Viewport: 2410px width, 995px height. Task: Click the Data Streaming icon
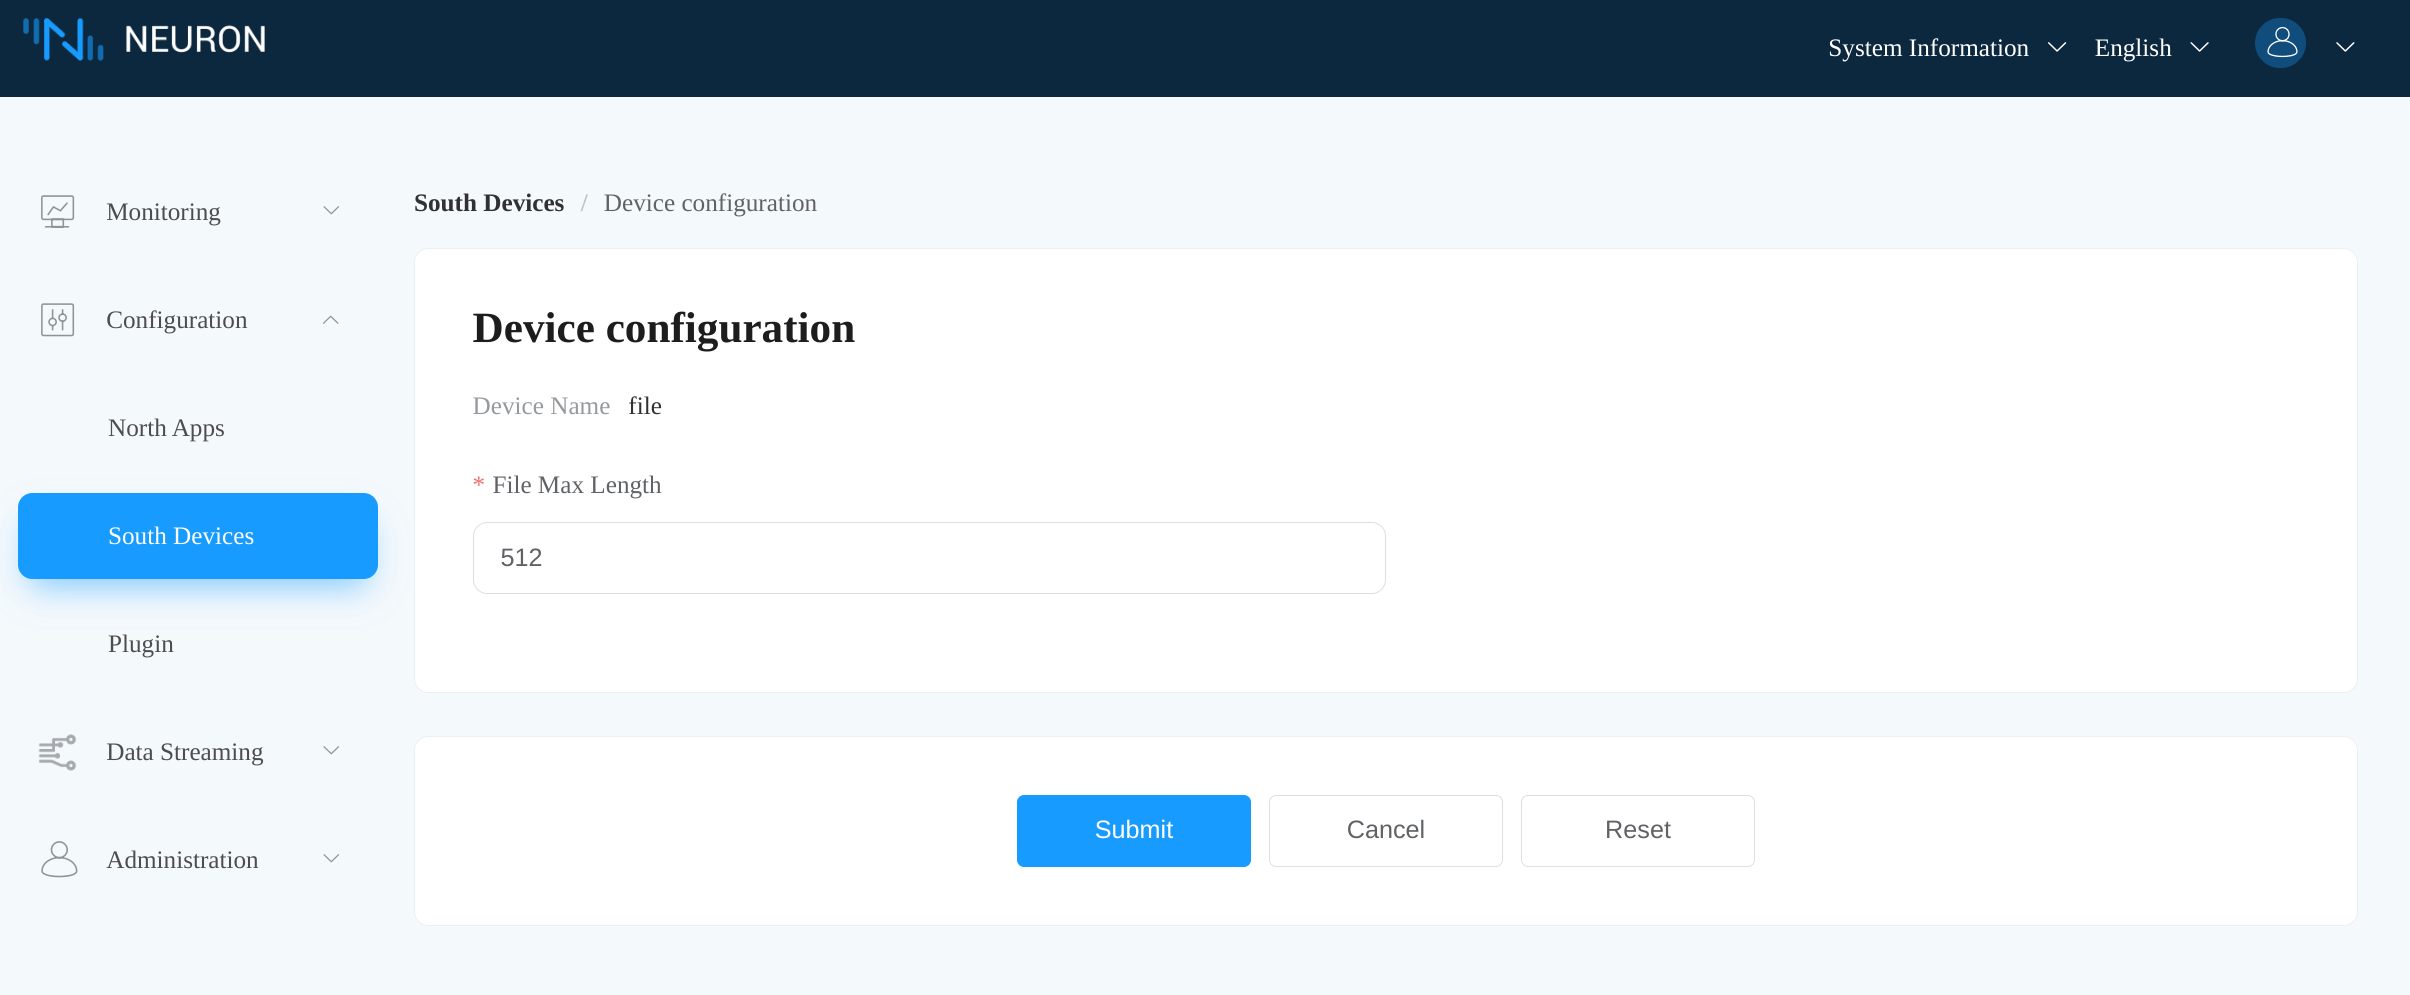pyautogui.click(x=57, y=752)
